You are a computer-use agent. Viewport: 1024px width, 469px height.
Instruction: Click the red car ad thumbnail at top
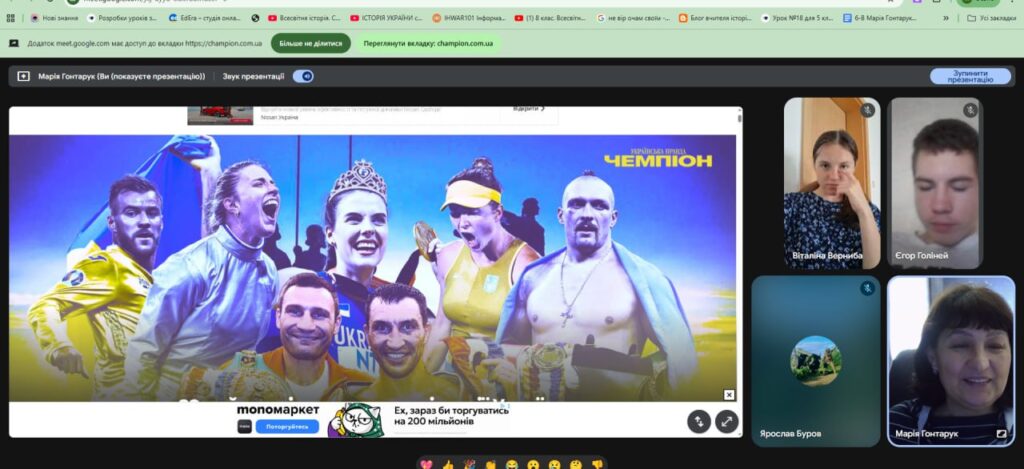tap(220, 115)
